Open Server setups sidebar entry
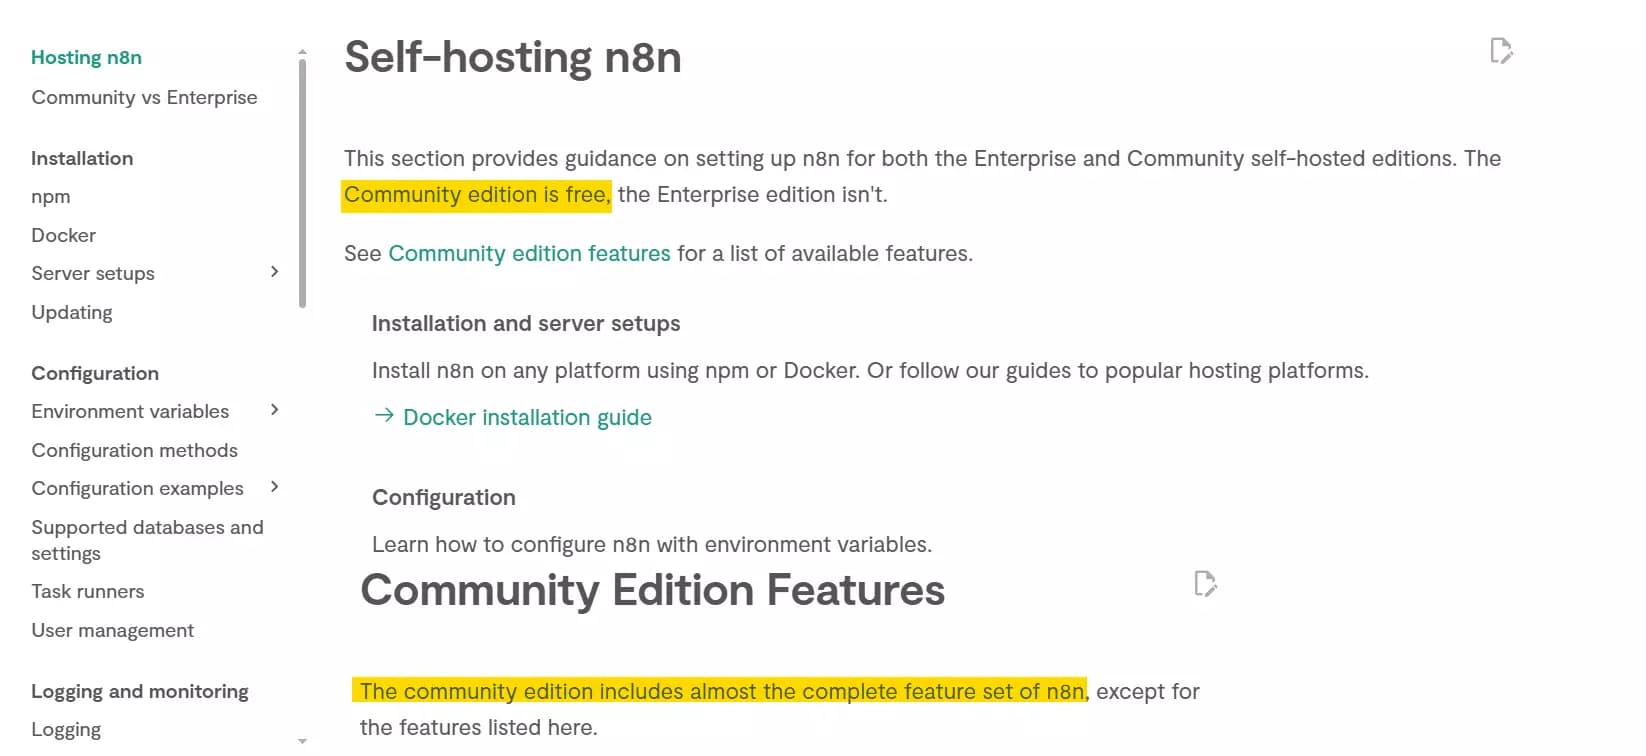1646x756 pixels. pos(93,273)
